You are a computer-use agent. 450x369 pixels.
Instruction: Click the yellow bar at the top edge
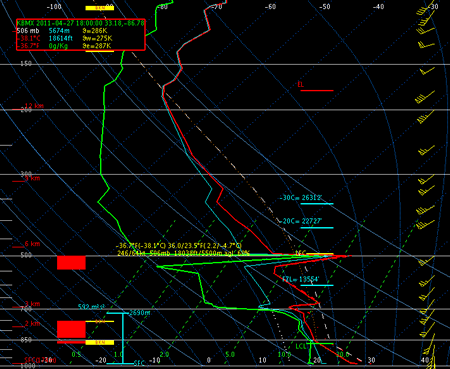(100, 8)
